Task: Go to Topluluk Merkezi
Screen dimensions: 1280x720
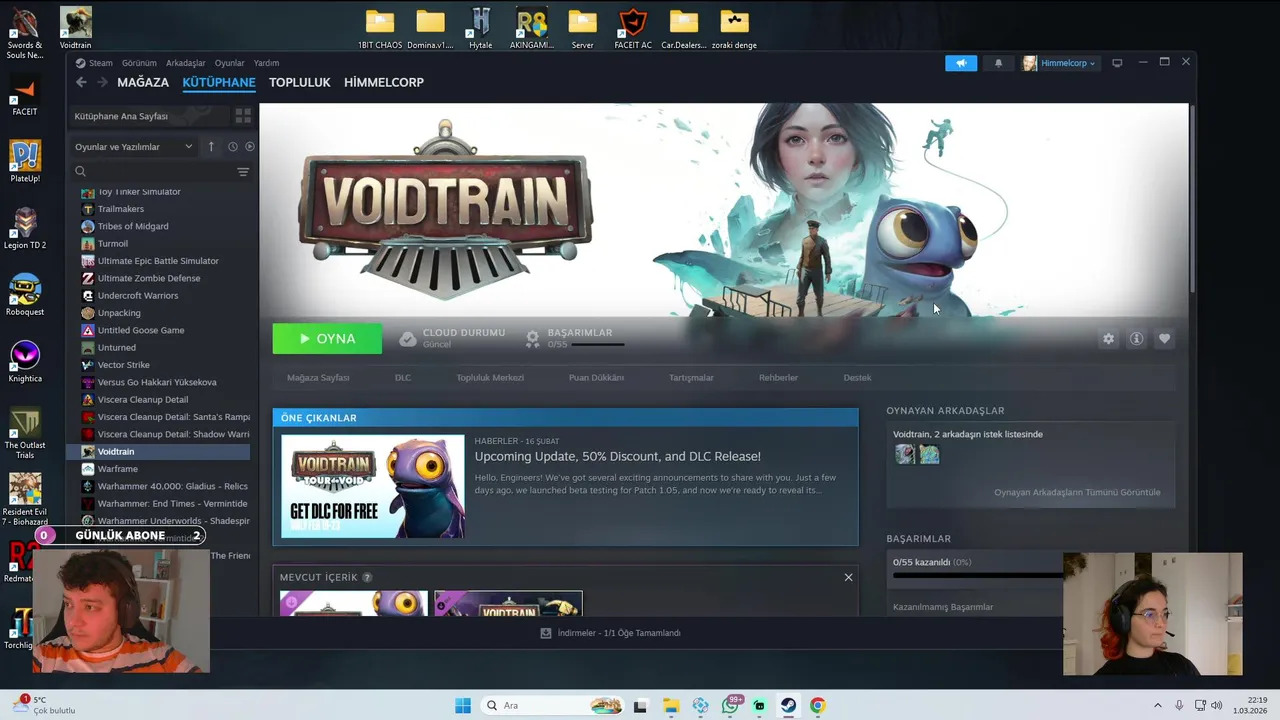Action: (490, 378)
